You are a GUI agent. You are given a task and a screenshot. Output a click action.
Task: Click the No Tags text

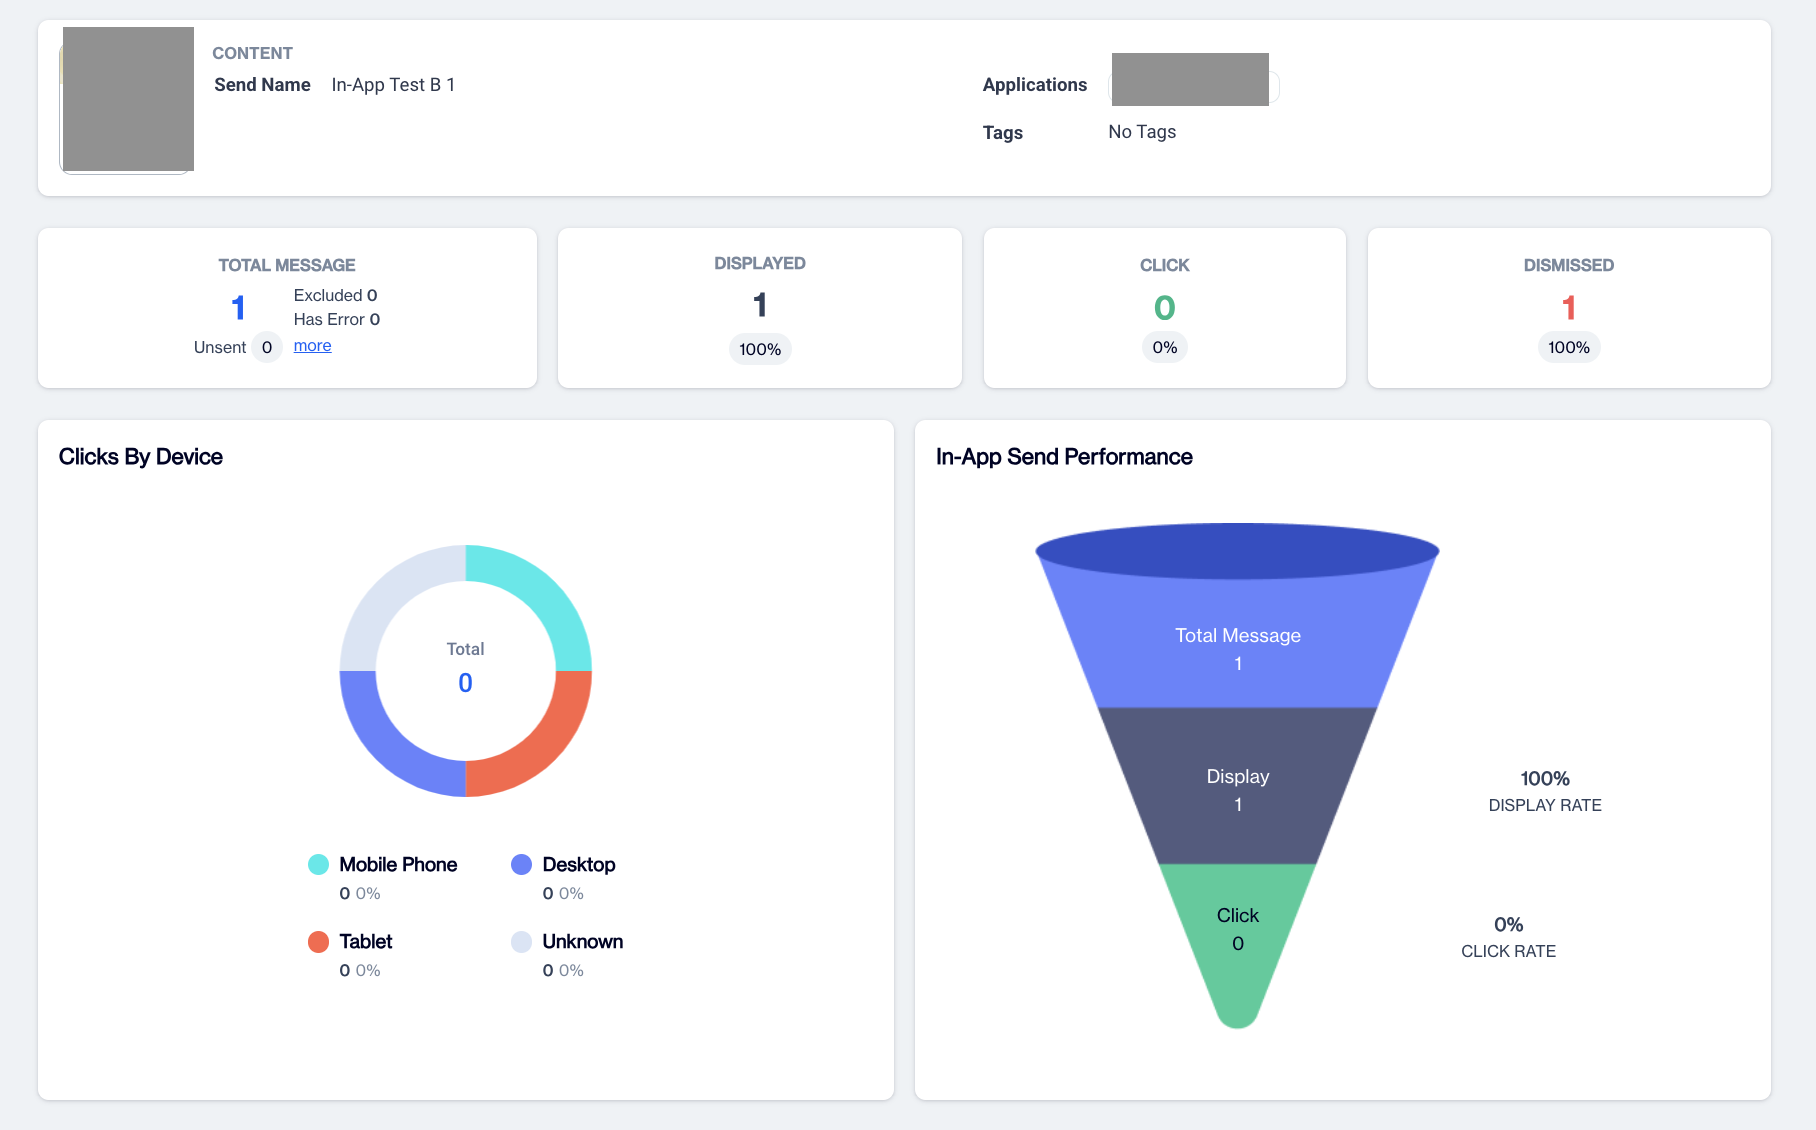click(x=1142, y=132)
